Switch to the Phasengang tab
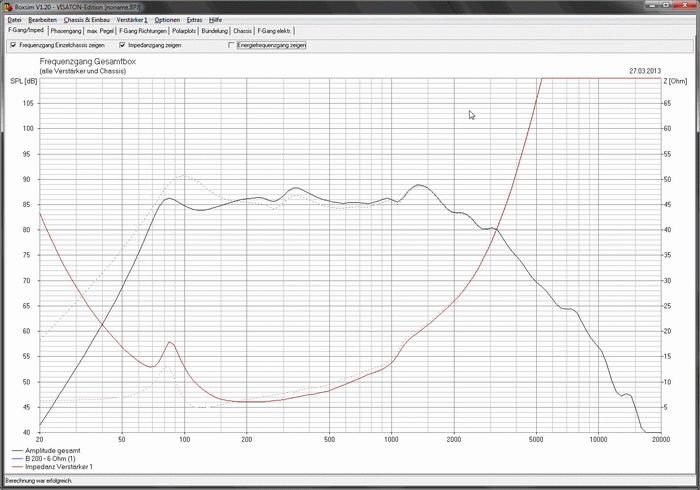This screenshot has width=700, height=490. (x=66, y=31)
